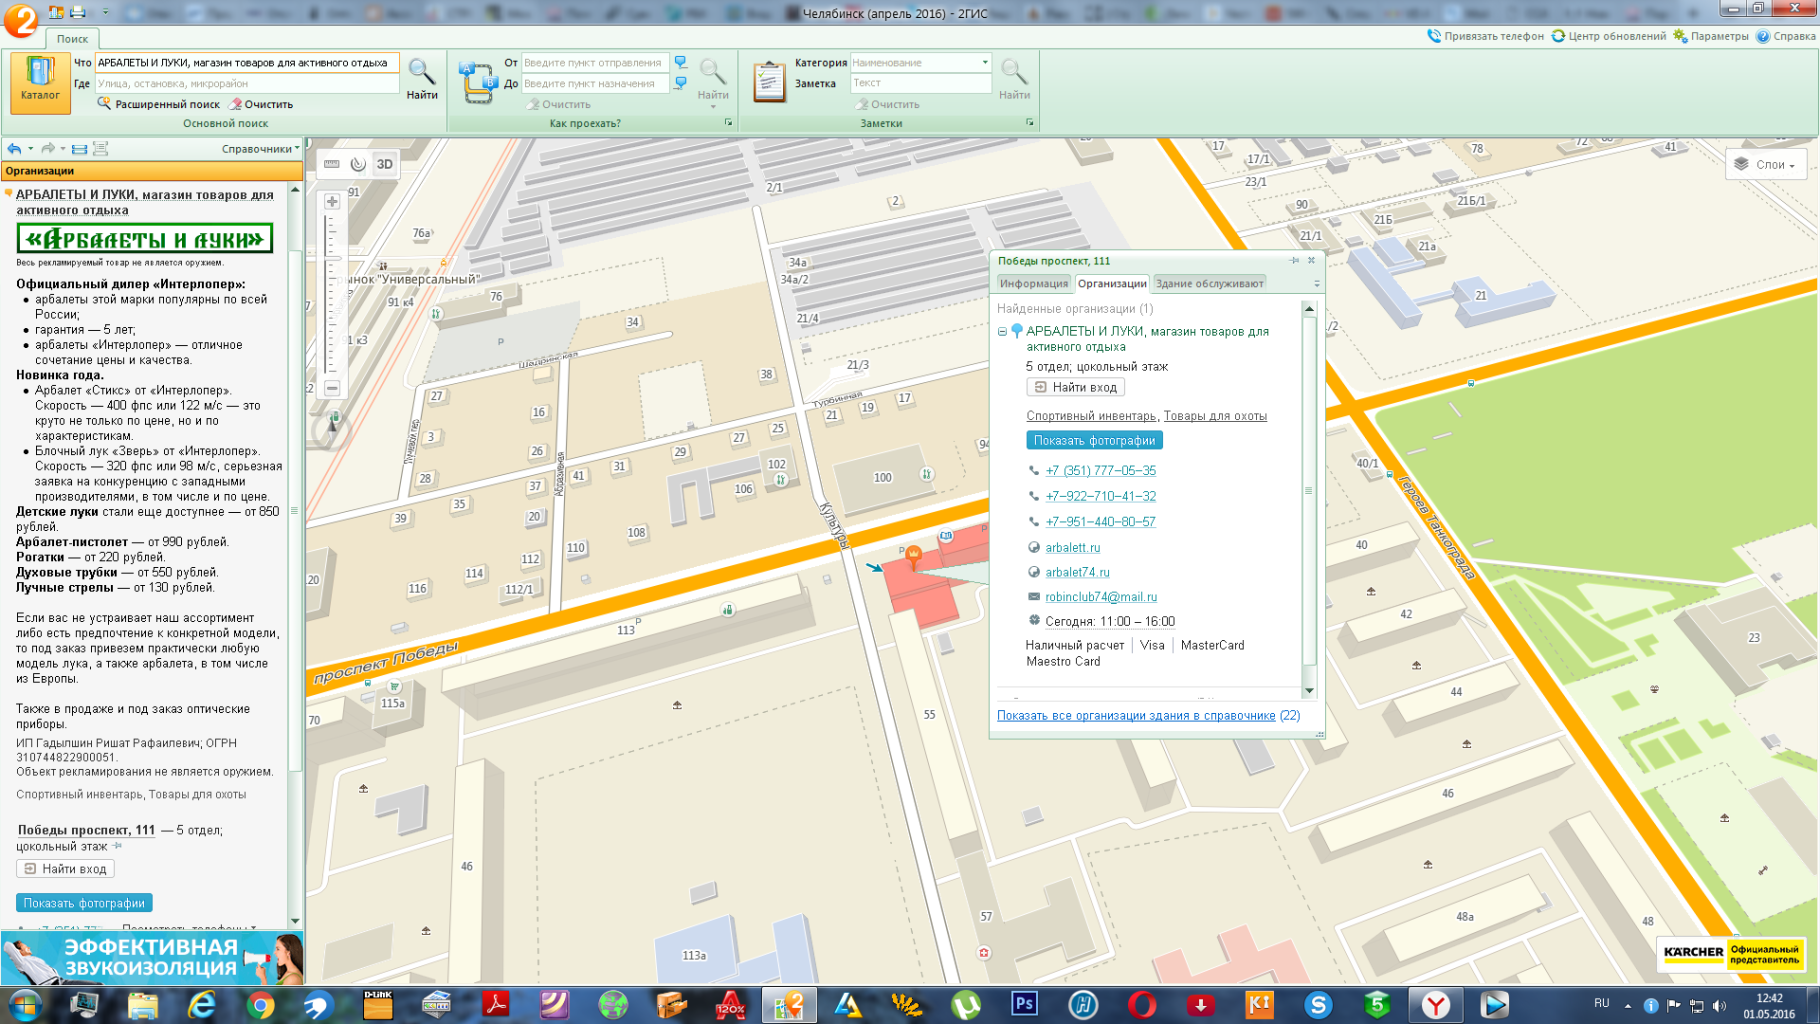Open Привязать телефон link
The height and width of the screenshot is (1024, 1820).
(1485, 36)
